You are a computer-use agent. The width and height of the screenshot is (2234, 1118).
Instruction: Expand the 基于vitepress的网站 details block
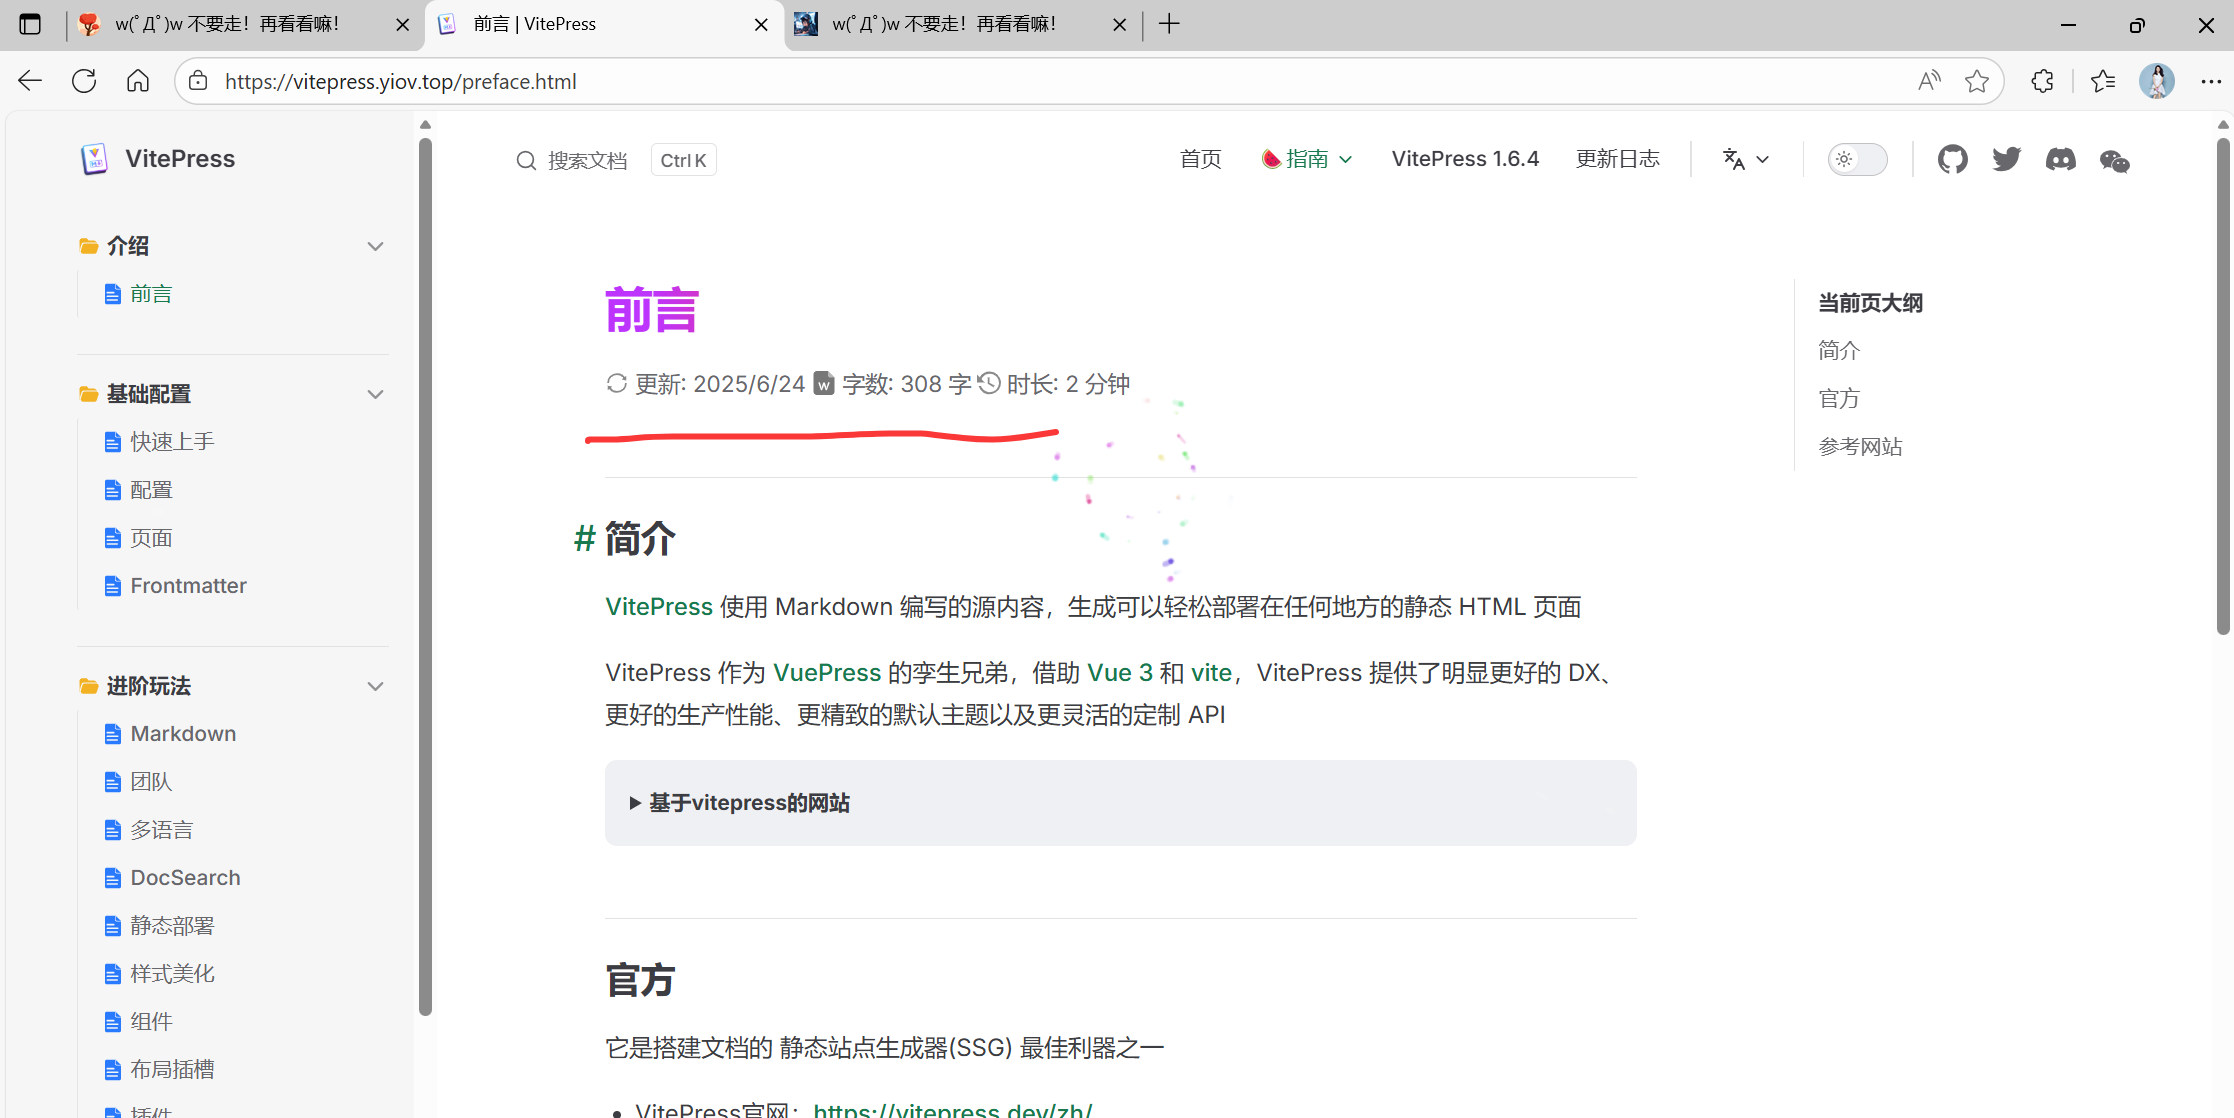750,803
